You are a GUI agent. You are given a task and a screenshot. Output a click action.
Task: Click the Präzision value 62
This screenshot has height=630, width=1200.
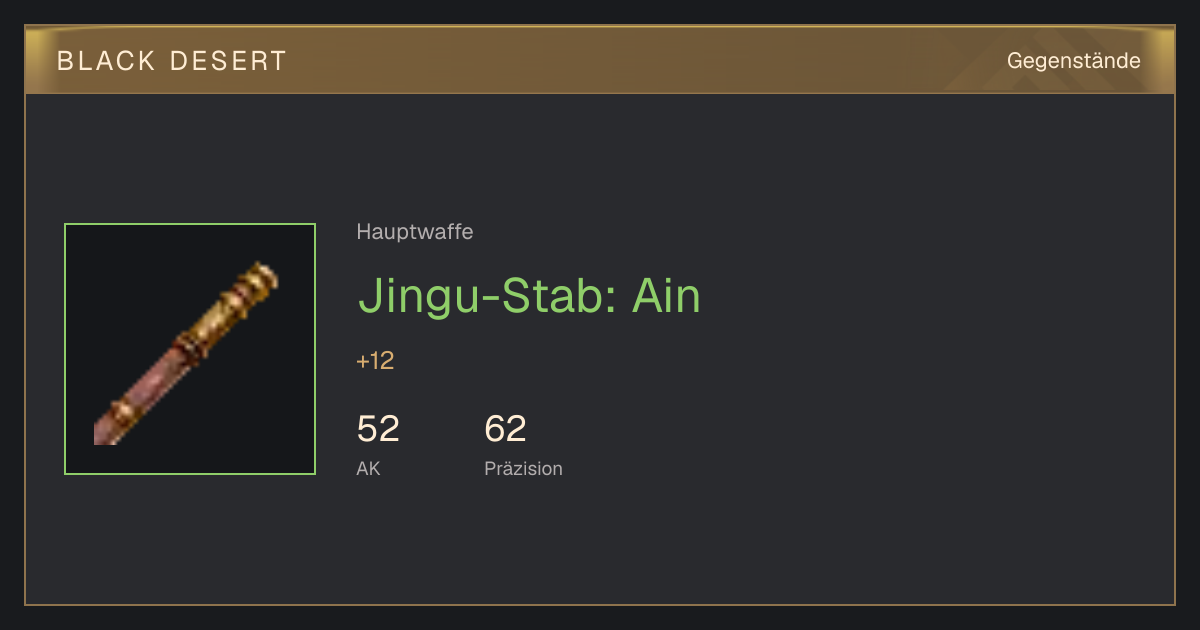point(505,429)
